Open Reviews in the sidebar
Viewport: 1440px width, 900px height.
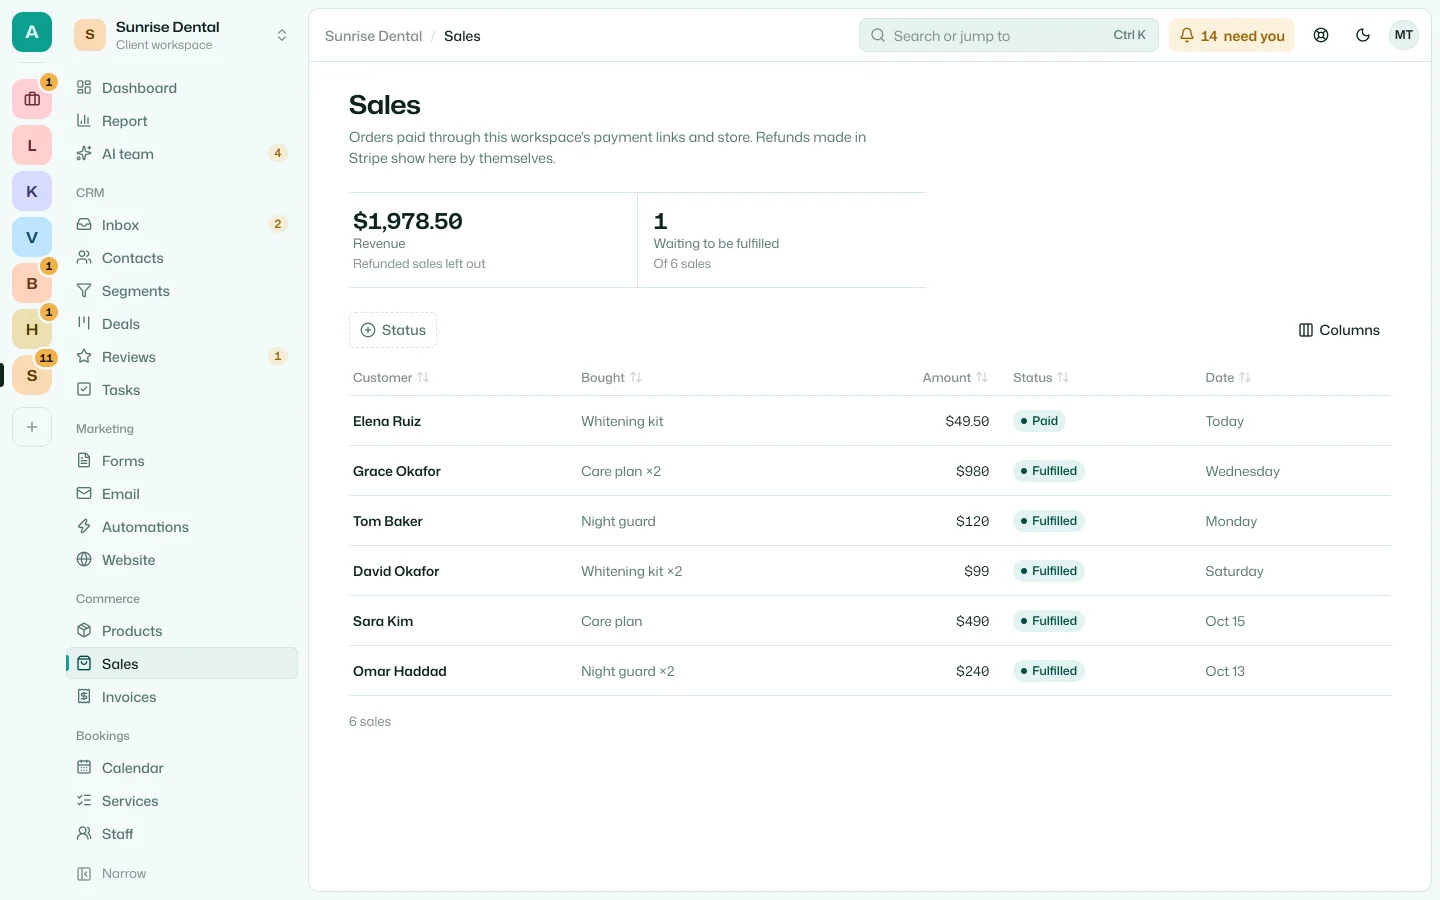click(x=182, y=357)
